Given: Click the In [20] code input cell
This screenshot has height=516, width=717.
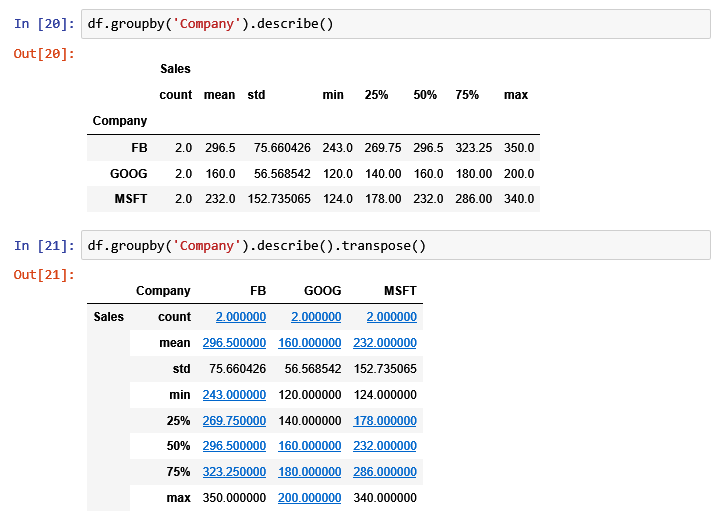Looking at the screenshot, I should coord(396,24).
